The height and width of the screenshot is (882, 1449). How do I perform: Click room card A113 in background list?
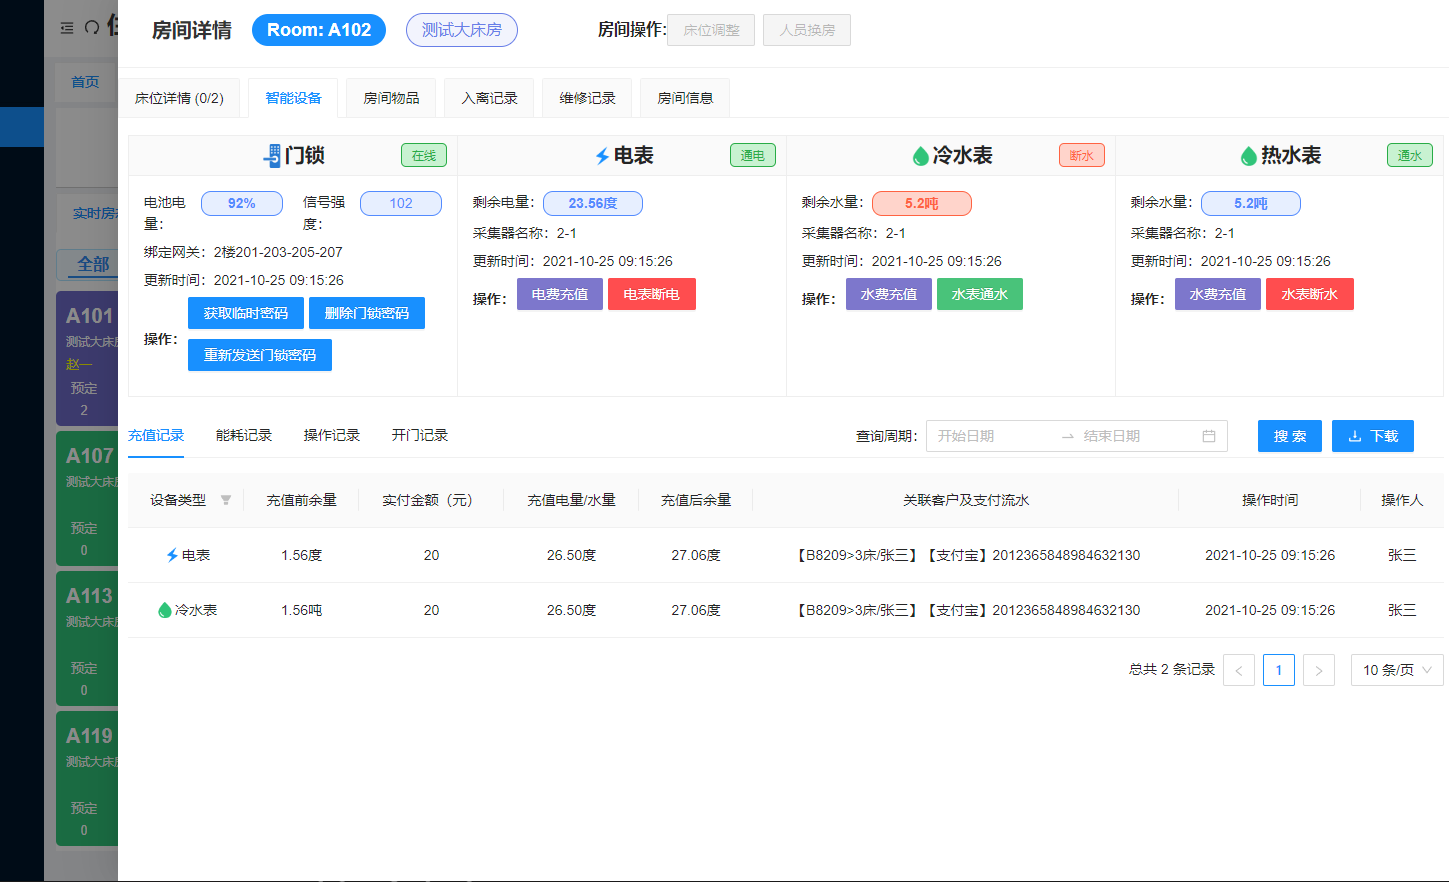pos(88,638)
